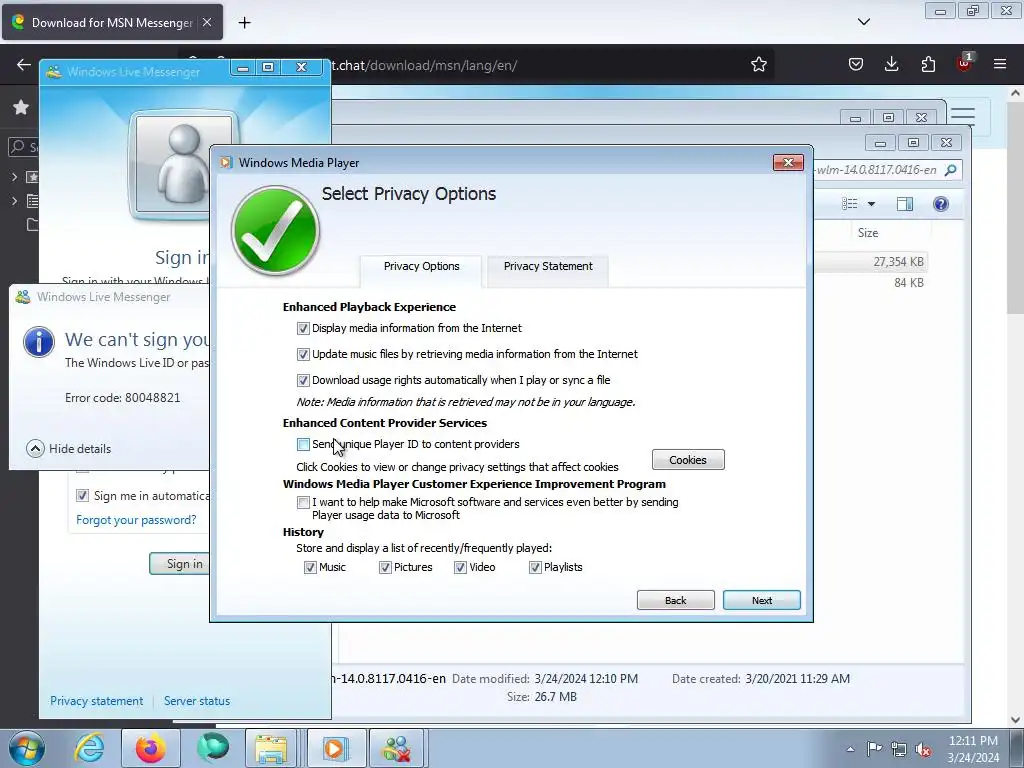Open Windows Explorer folder taskbar icon
This screenshot has height=768, width=1024.
tap(271, 748)
